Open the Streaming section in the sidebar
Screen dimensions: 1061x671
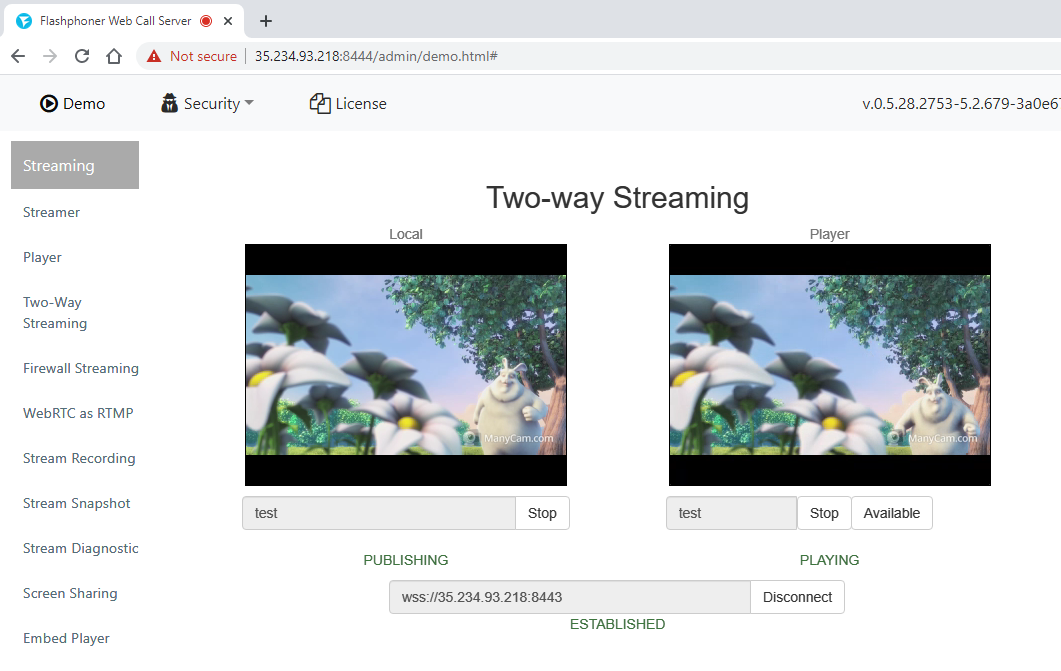click(74, 165)
